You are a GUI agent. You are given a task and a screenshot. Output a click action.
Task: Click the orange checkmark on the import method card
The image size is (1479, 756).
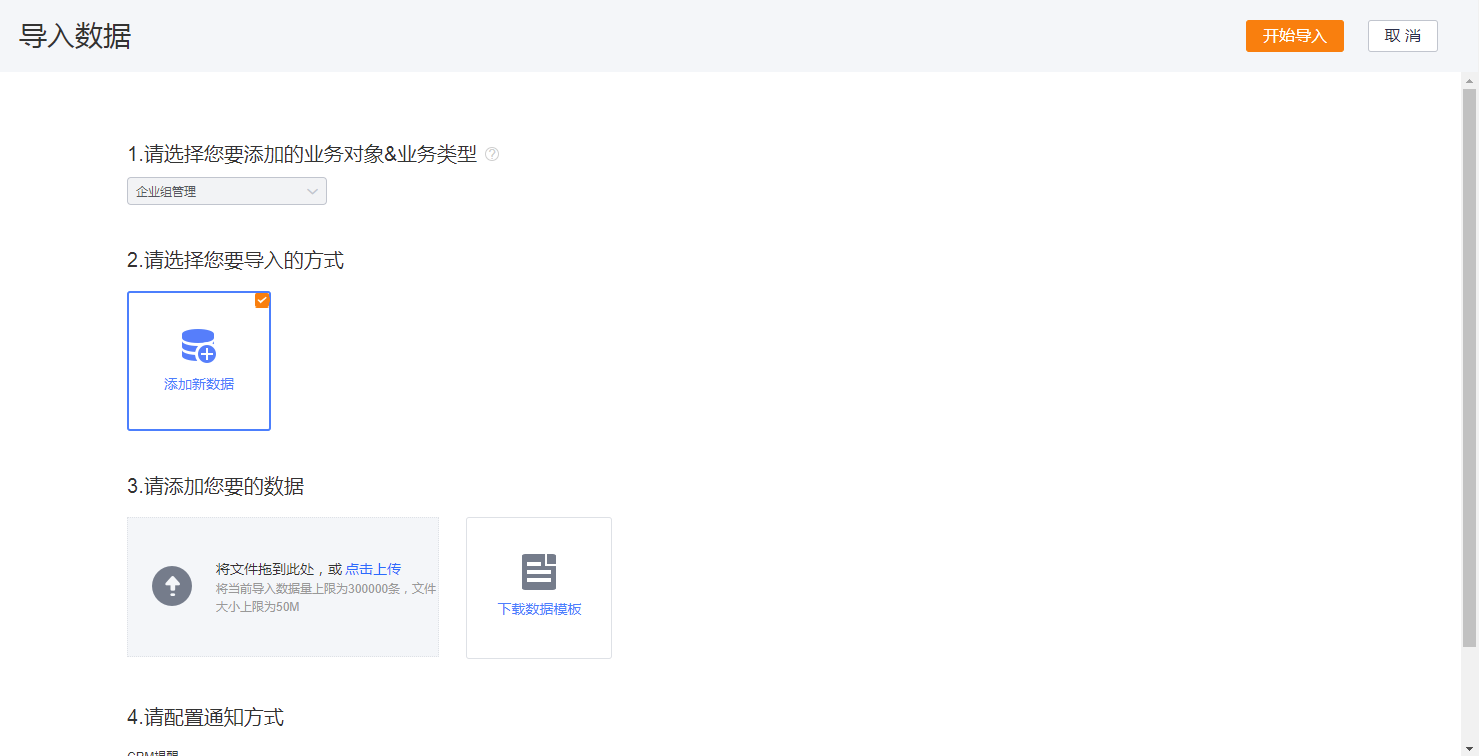(x=262, y=300)
